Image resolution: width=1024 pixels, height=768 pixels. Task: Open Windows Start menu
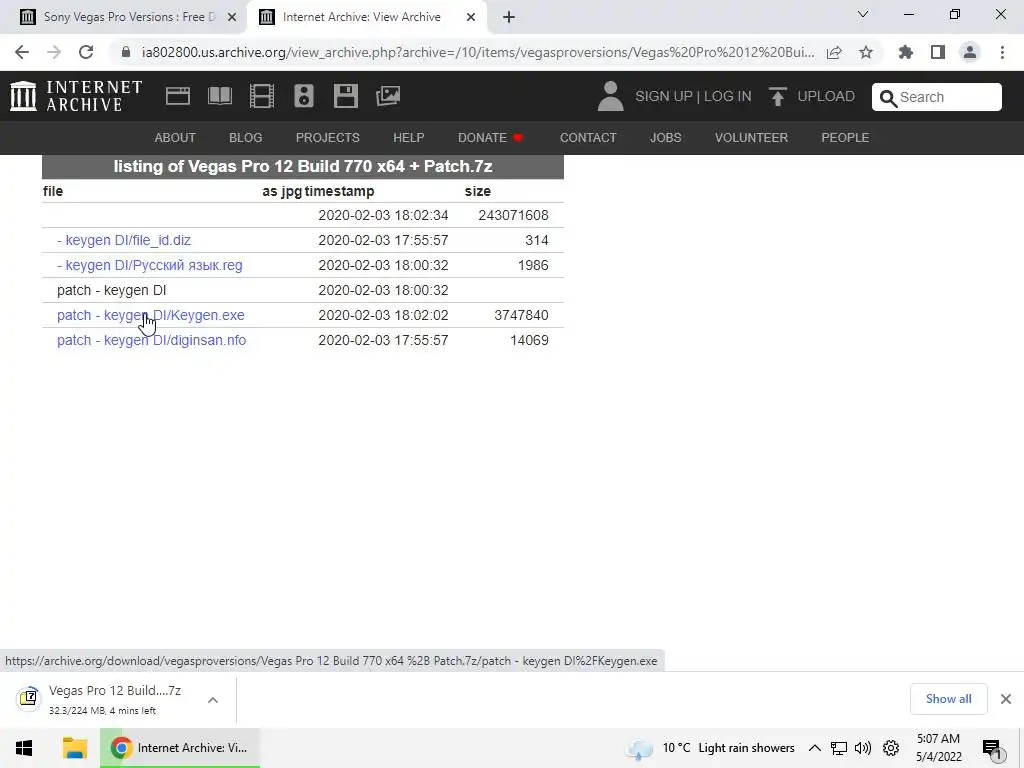pos(24,748)
